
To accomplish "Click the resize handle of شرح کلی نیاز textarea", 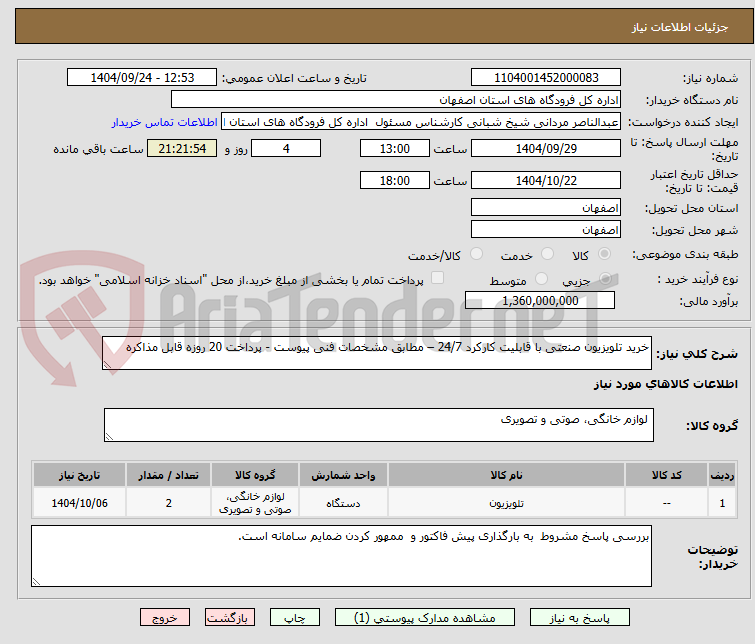I will [107, 365].
